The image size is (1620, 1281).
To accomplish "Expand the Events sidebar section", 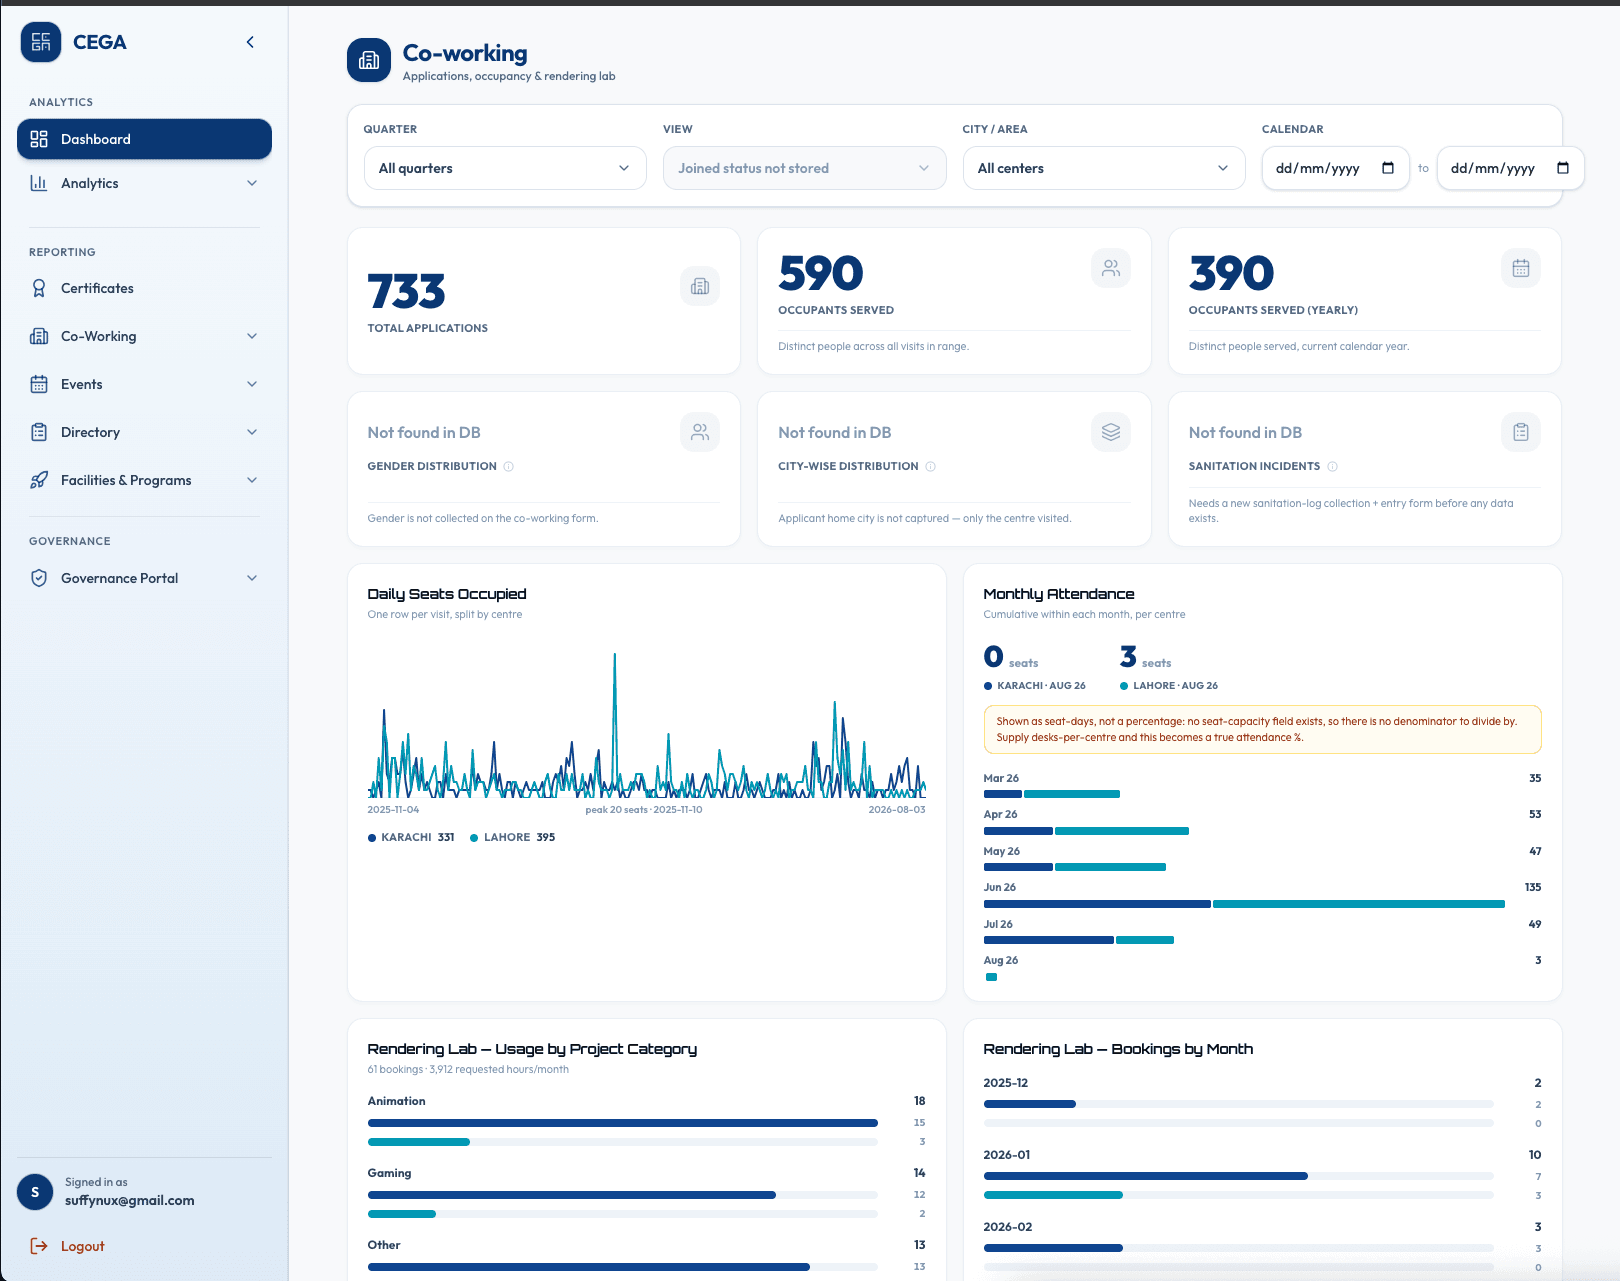I will [144, 384].
